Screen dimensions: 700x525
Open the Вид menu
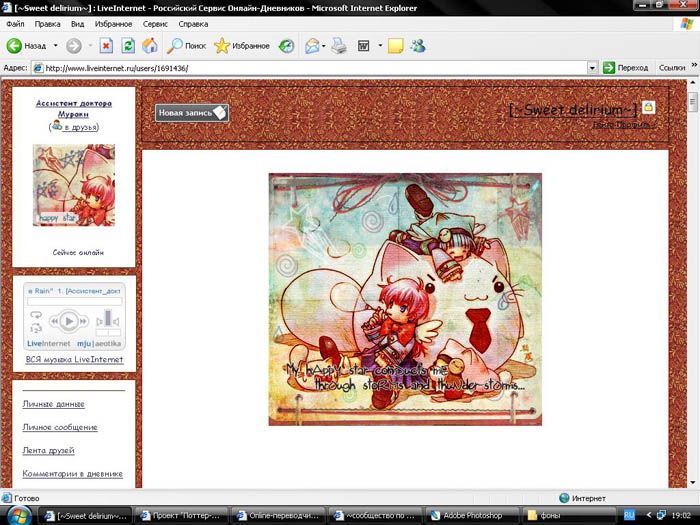click(x=77, y=24)
